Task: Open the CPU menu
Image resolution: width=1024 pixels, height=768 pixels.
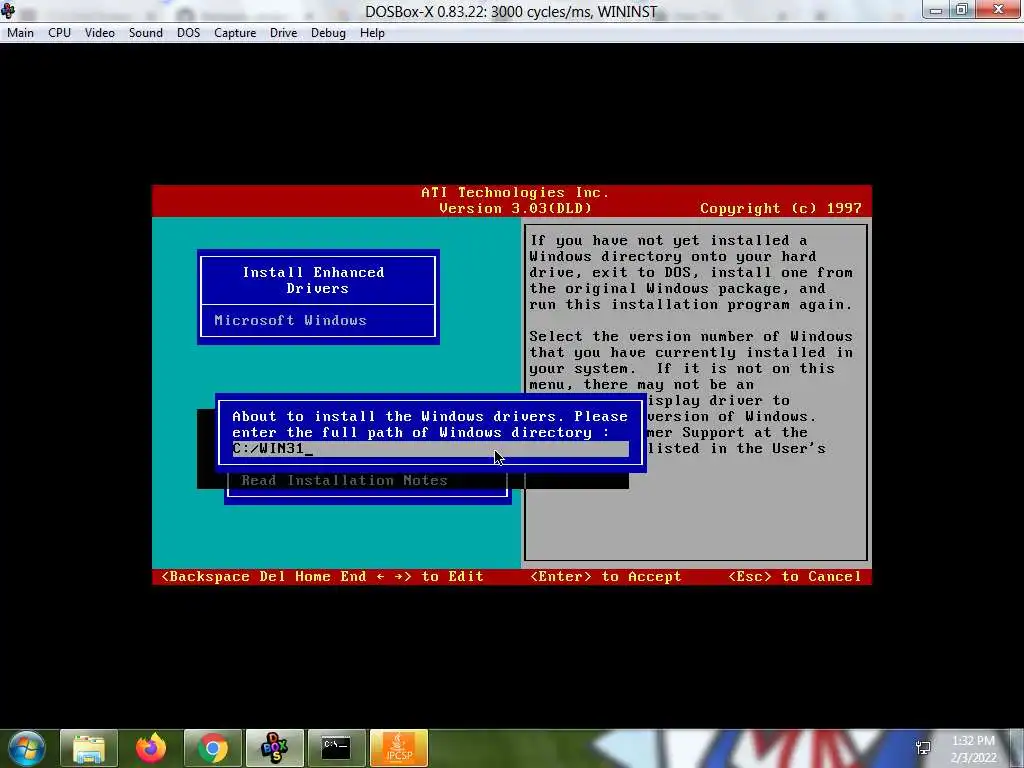Action: (59, 33)
